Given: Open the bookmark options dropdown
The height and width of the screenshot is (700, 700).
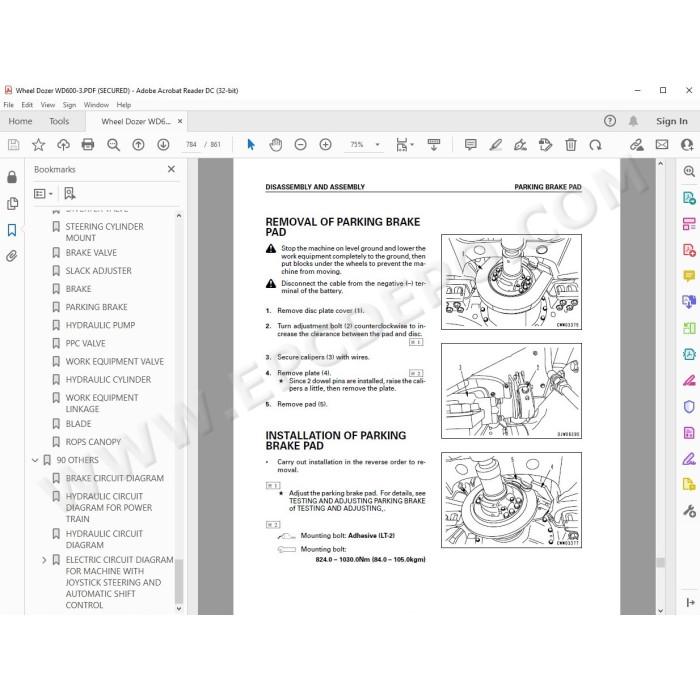Looking at the screenshot, I should coord(43,194).
